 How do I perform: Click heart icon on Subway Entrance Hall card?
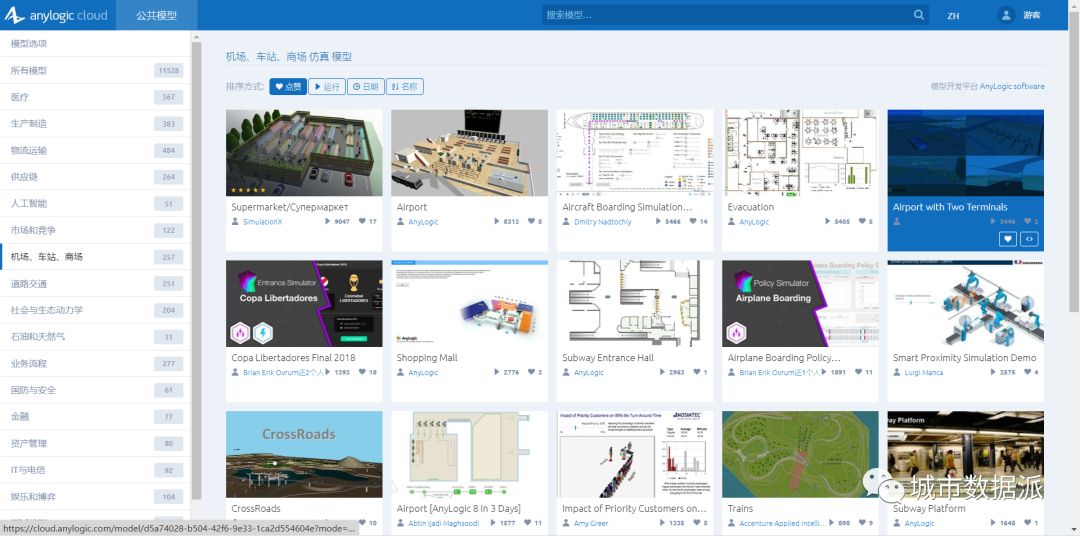[696, 373]
